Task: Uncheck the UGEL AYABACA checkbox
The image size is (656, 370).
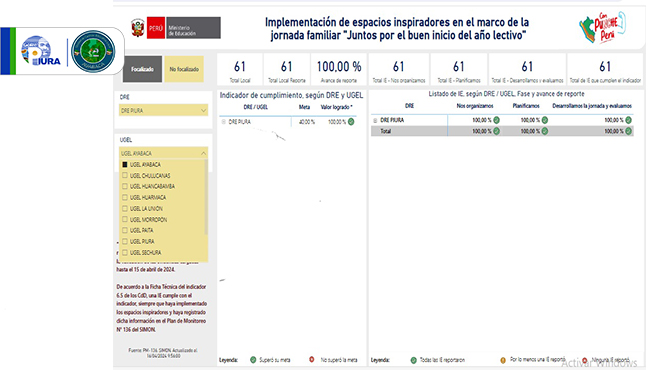Action: [125, 164]
